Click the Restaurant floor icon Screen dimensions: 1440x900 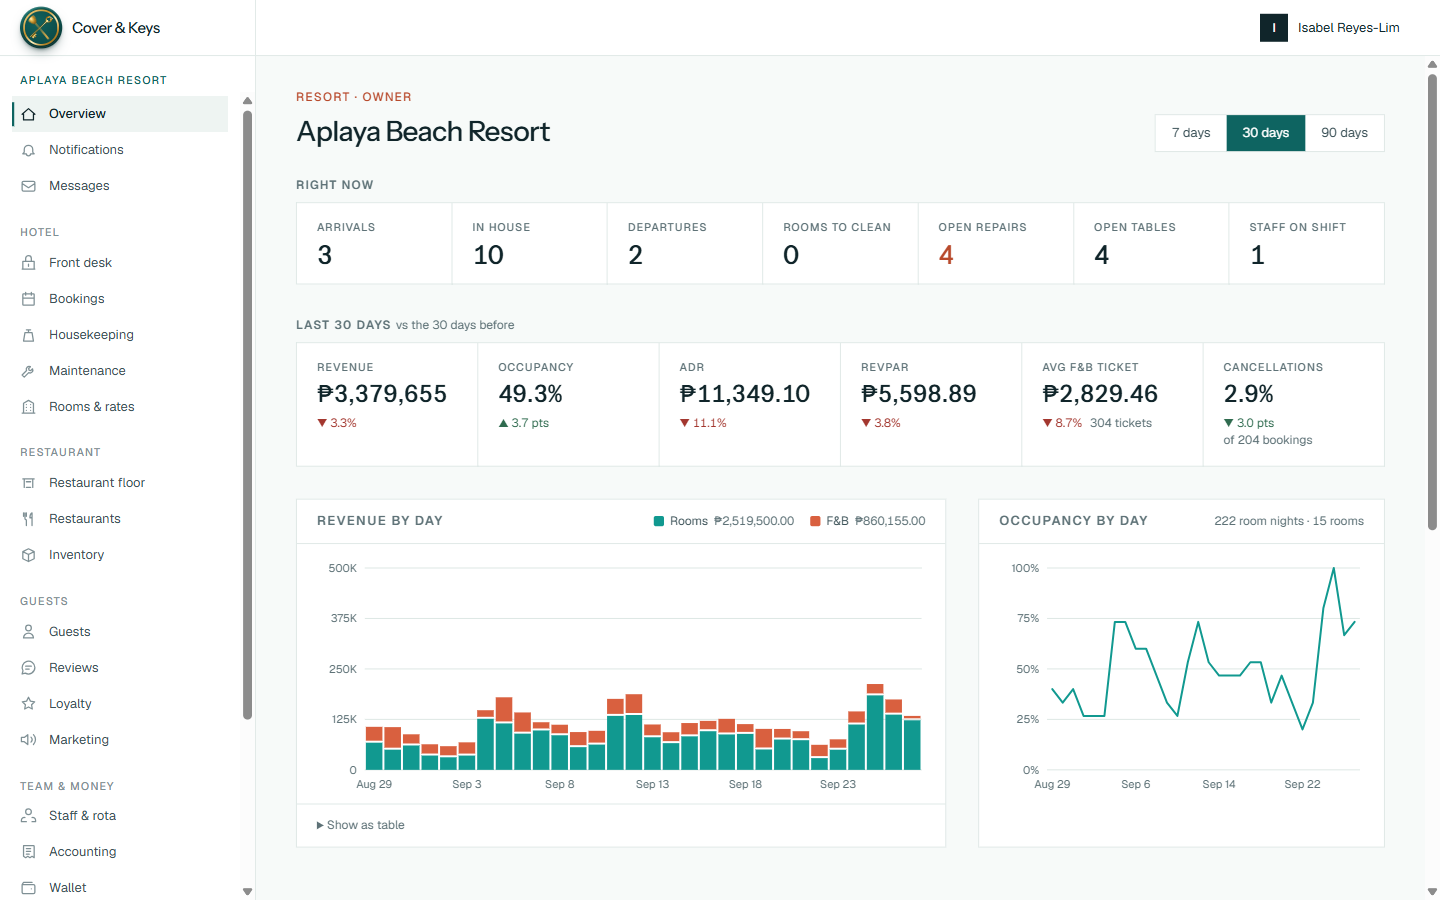point(29,483)
